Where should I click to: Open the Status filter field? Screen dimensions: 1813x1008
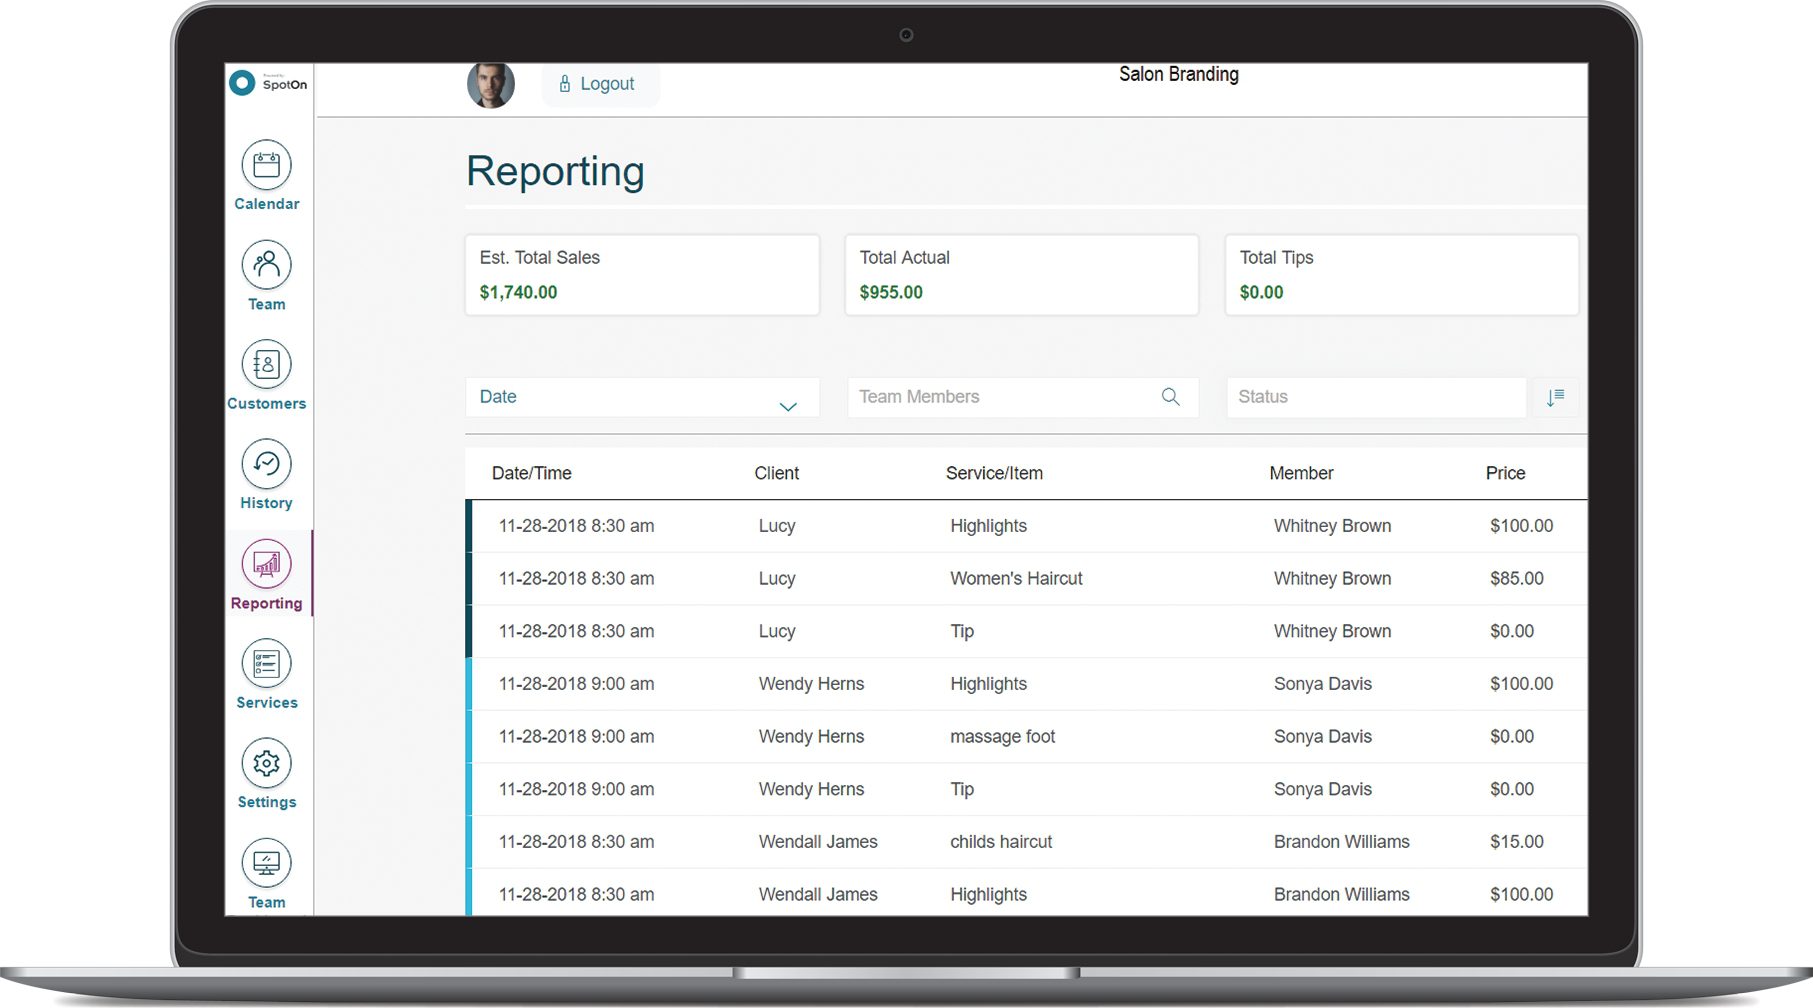(x=1376, y=397)
